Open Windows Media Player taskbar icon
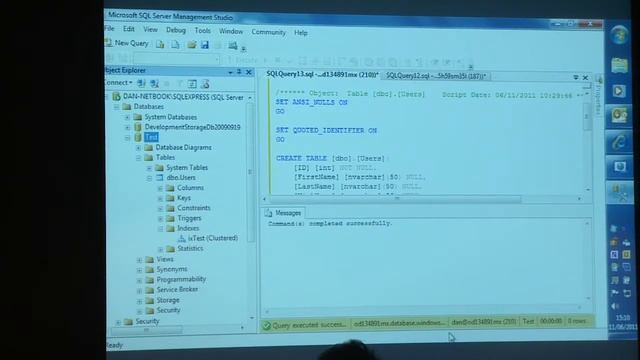Screen dimensions: 640x360 618,91
